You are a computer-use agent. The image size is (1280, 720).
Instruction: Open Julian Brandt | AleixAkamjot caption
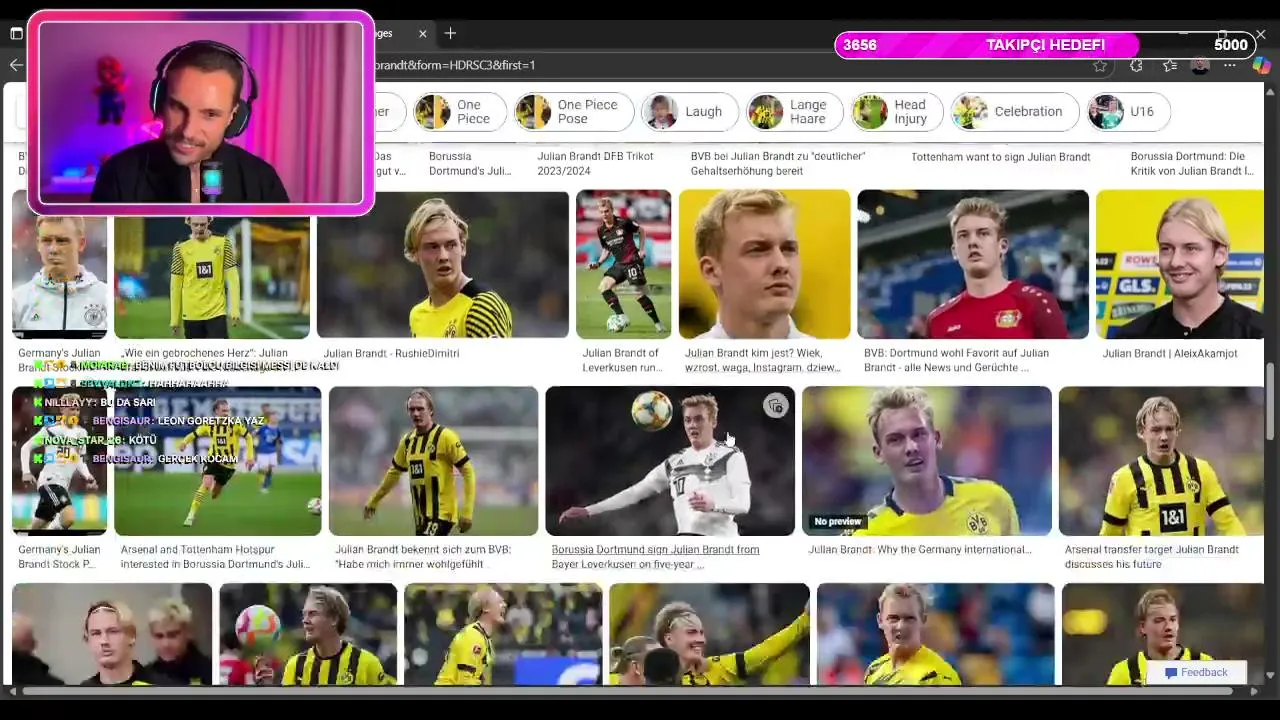click(x=1169, y=353)
